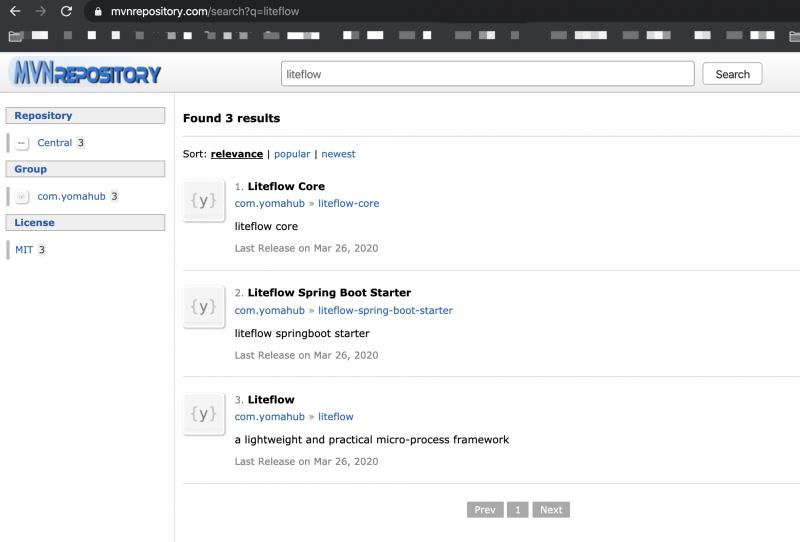Click the Liteflow Spring Boot Starter icon
The height and width of the screenshot is (542, 800).
pos(203,307)
